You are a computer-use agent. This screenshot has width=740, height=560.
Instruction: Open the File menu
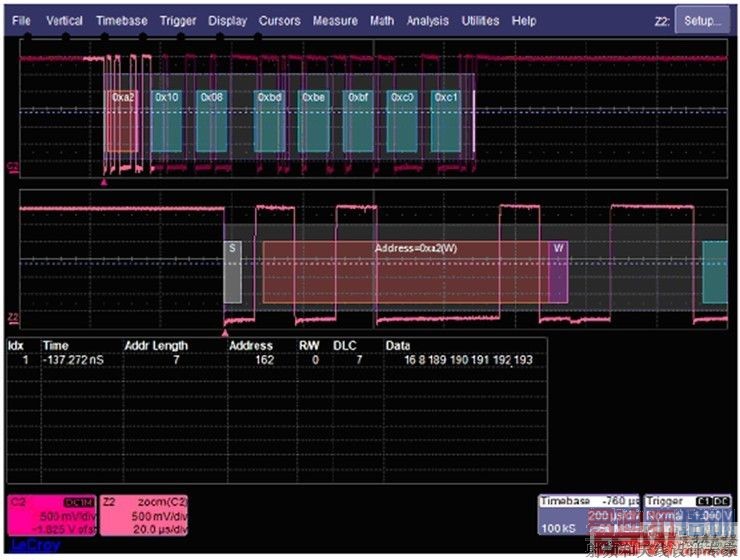point(21,21)
